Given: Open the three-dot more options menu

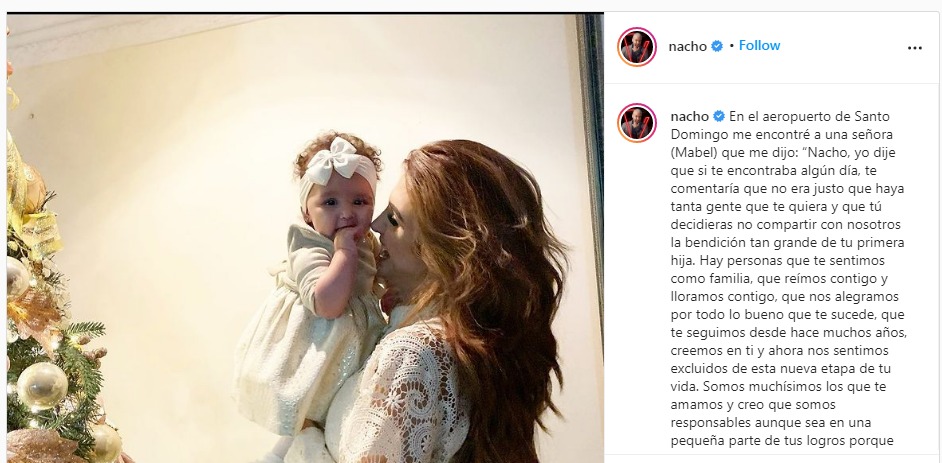Looking at the screenshot, I should pos(914,48).
